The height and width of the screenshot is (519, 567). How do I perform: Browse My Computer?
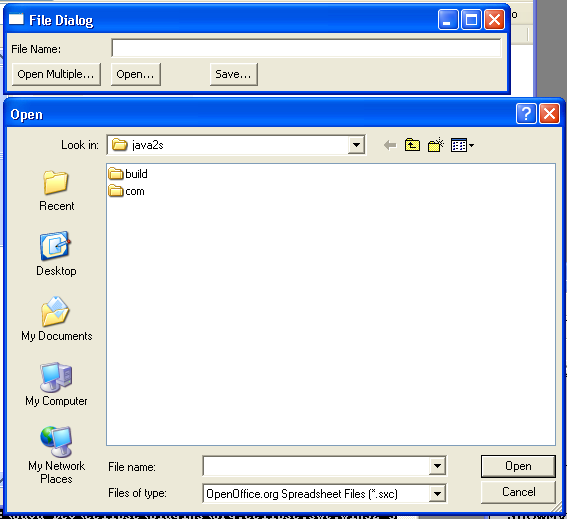[56, 384]
